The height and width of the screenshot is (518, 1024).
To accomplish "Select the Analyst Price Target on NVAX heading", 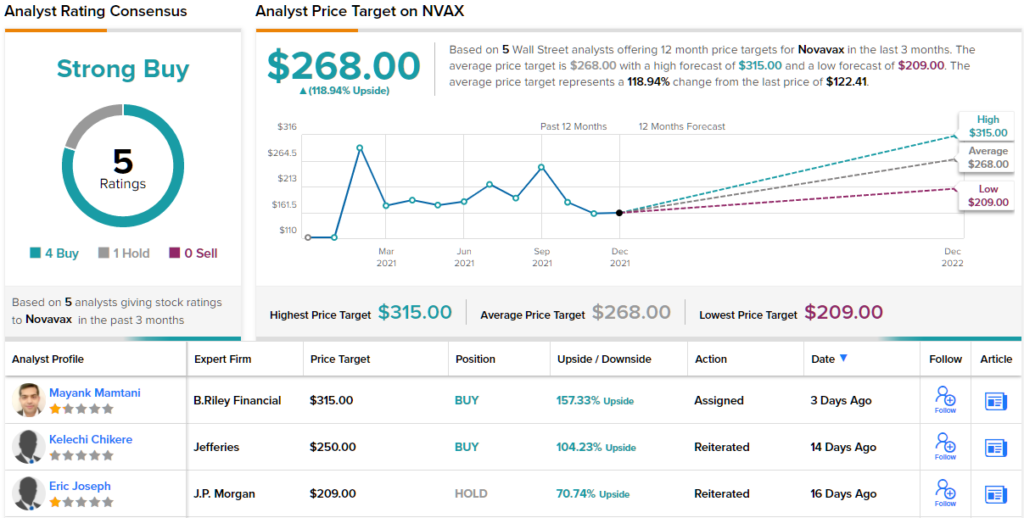I will tap(360, 11).
